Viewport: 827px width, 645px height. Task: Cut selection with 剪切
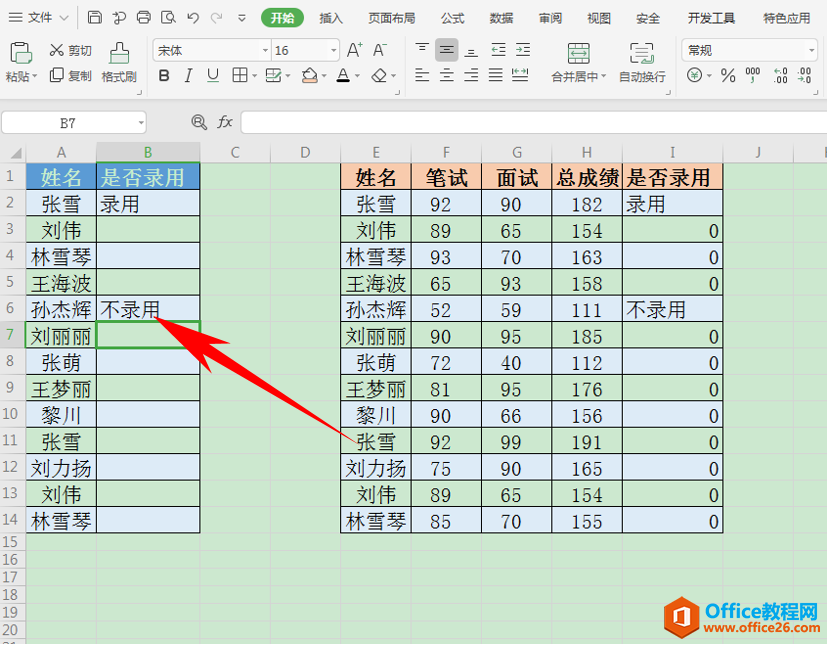71,51
